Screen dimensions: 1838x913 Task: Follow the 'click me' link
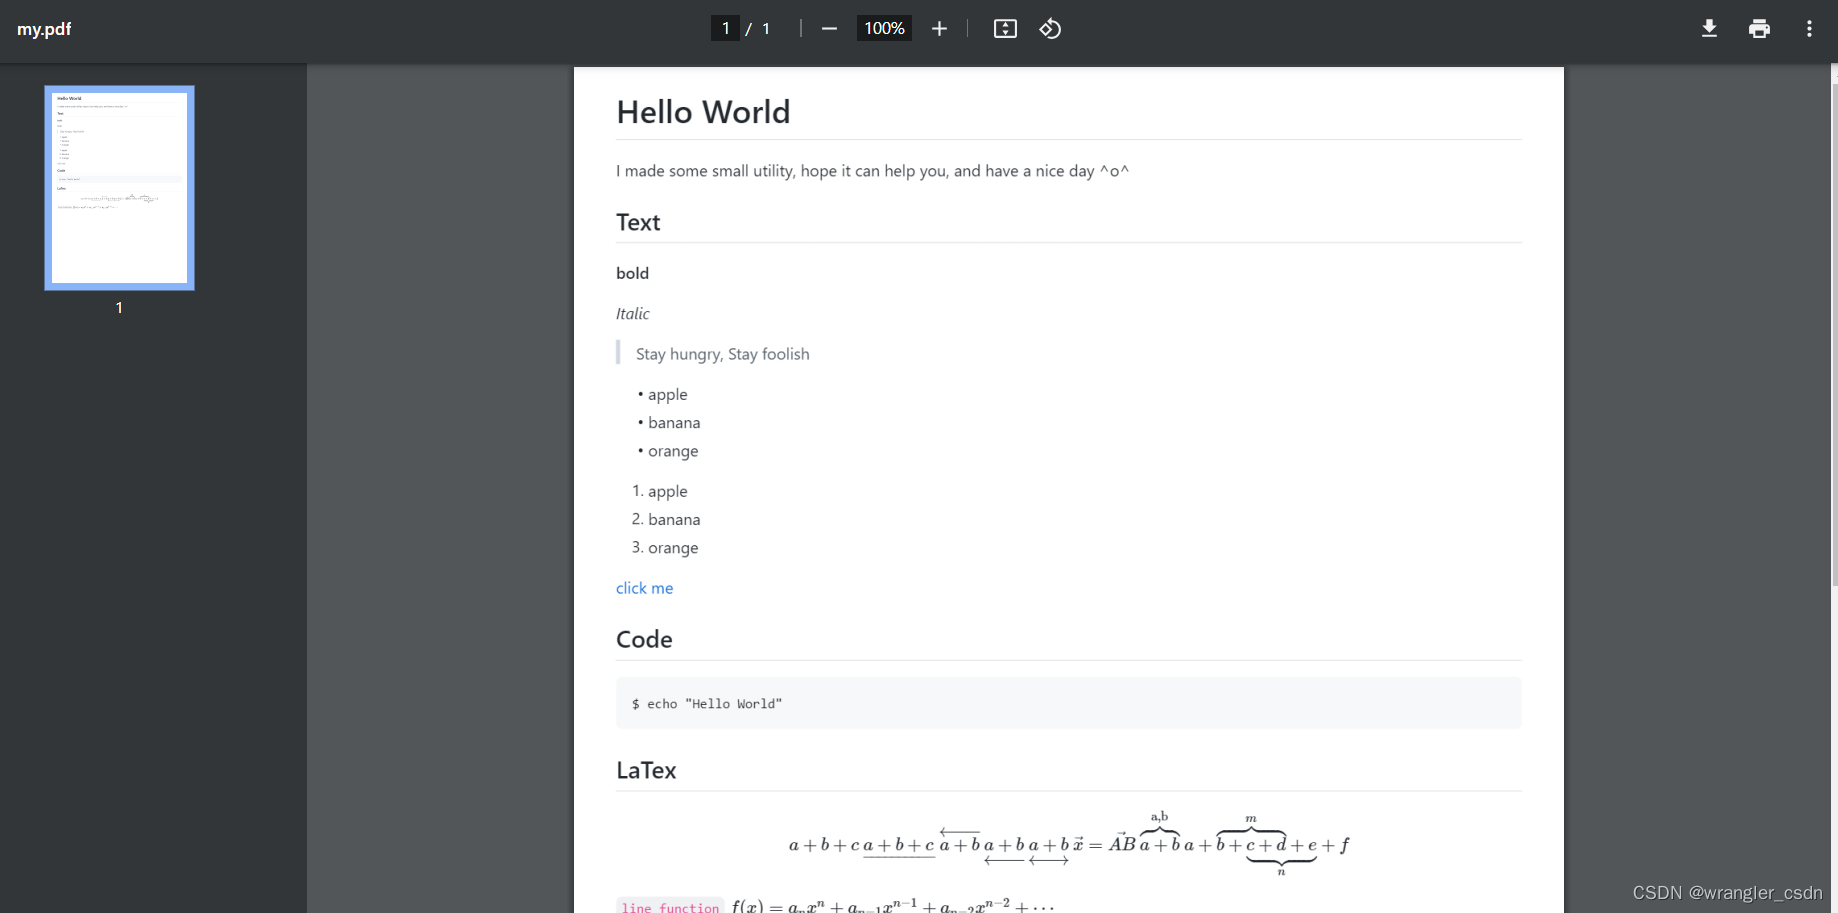(x=644, y=588)
